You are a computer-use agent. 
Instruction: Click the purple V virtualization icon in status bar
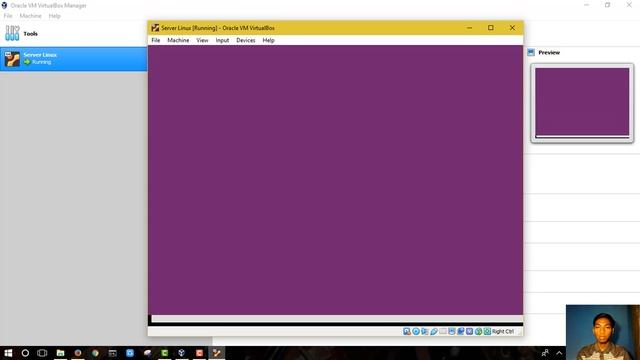point(469,331)
